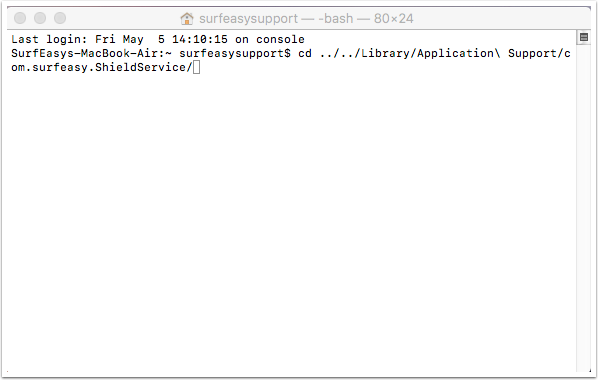Screen dimensions: 598x380
Task: Click the 'SurfEasys-MacBook-Air:~' hostname text
Action: (91, 53)
